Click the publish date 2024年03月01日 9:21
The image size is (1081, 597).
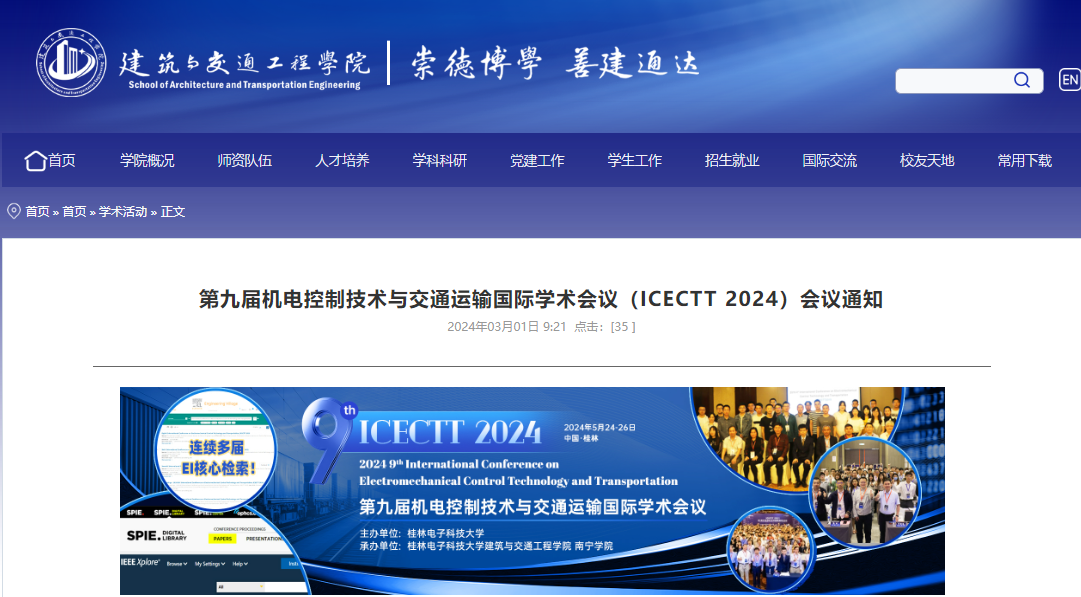click(507, 327)
